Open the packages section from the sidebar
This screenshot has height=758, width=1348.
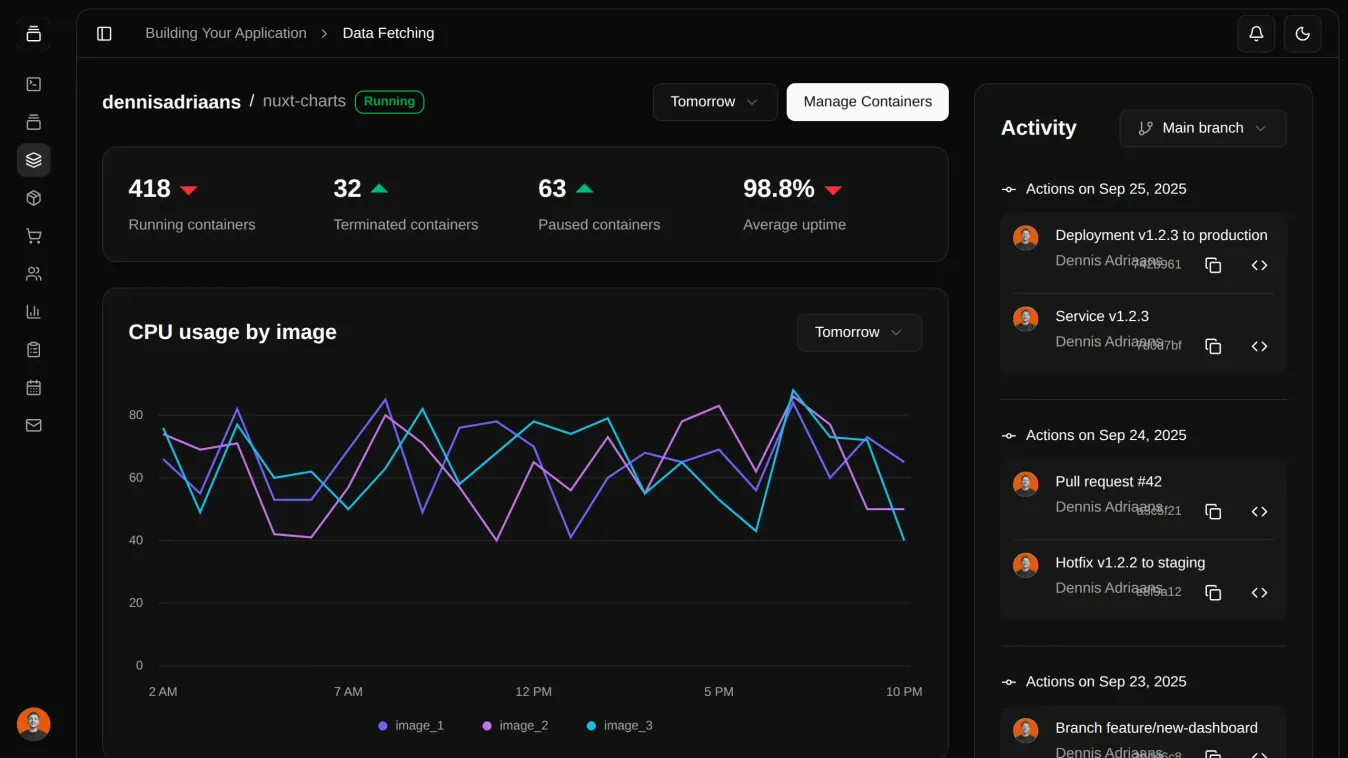click(x=33, y=197)
